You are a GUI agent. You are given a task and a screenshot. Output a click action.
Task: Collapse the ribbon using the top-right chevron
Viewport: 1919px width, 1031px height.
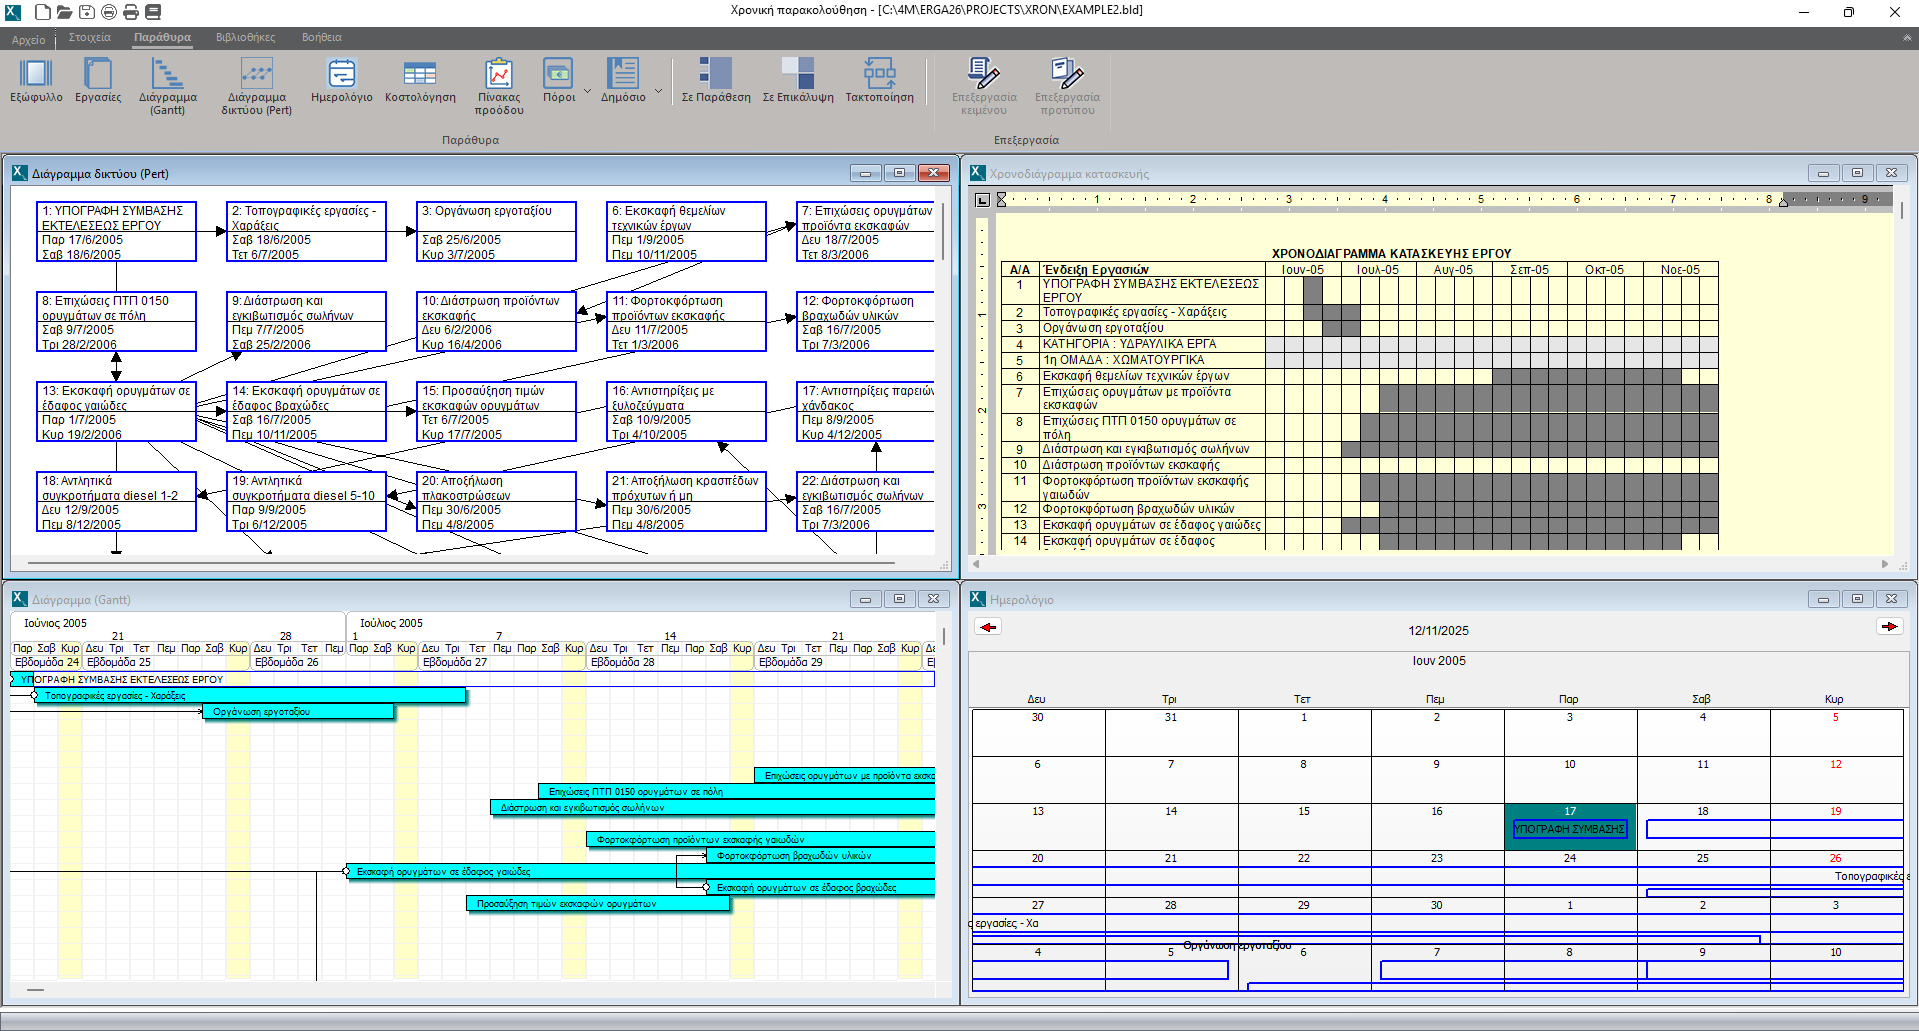[1906, 38]
